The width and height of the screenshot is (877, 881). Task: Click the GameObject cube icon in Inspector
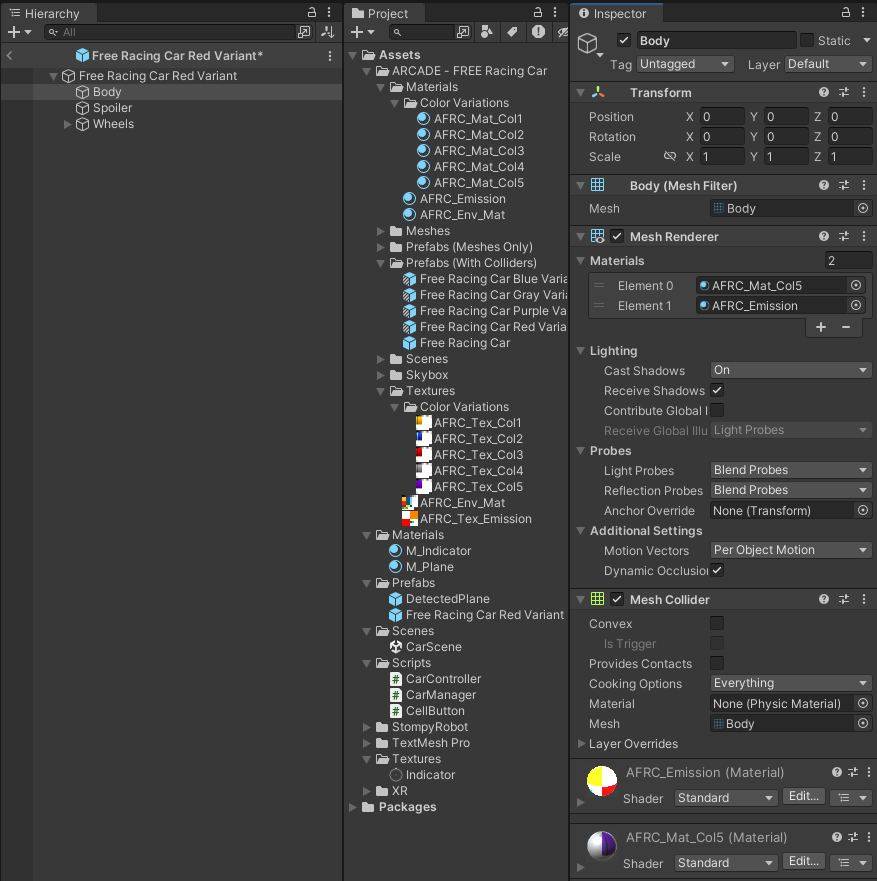(588, 43)
